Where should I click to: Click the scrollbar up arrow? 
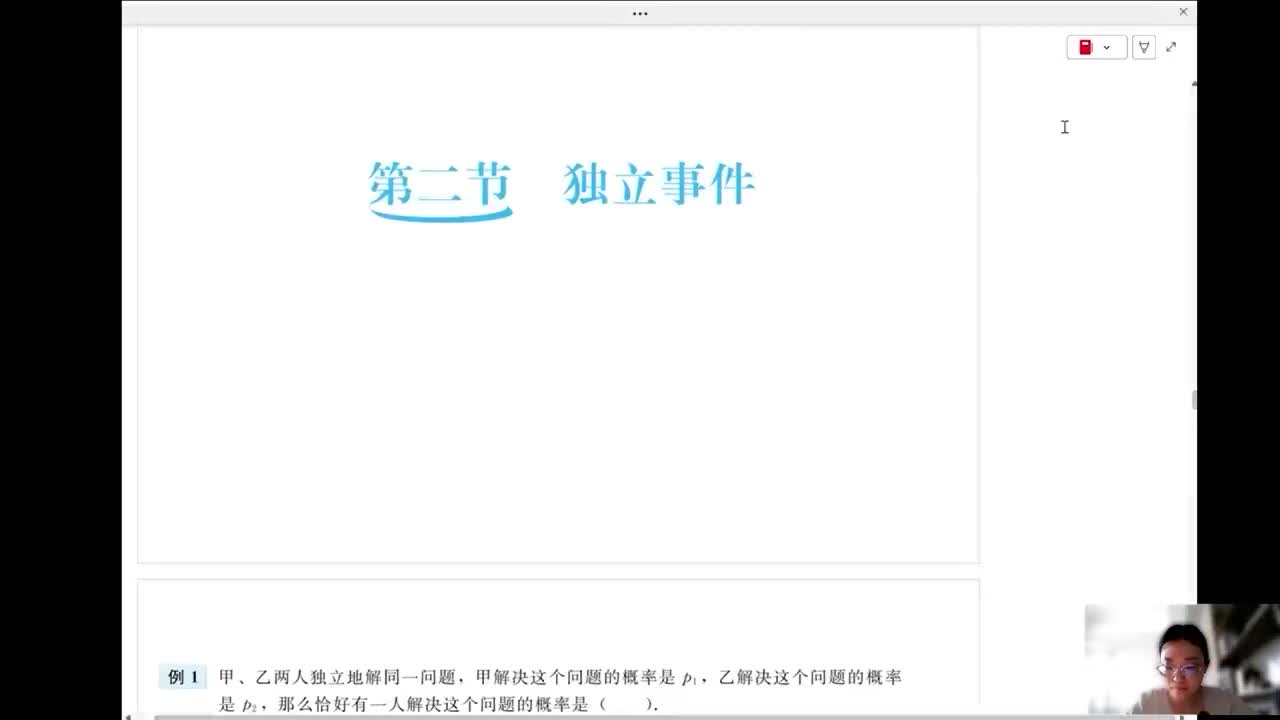1194,84
